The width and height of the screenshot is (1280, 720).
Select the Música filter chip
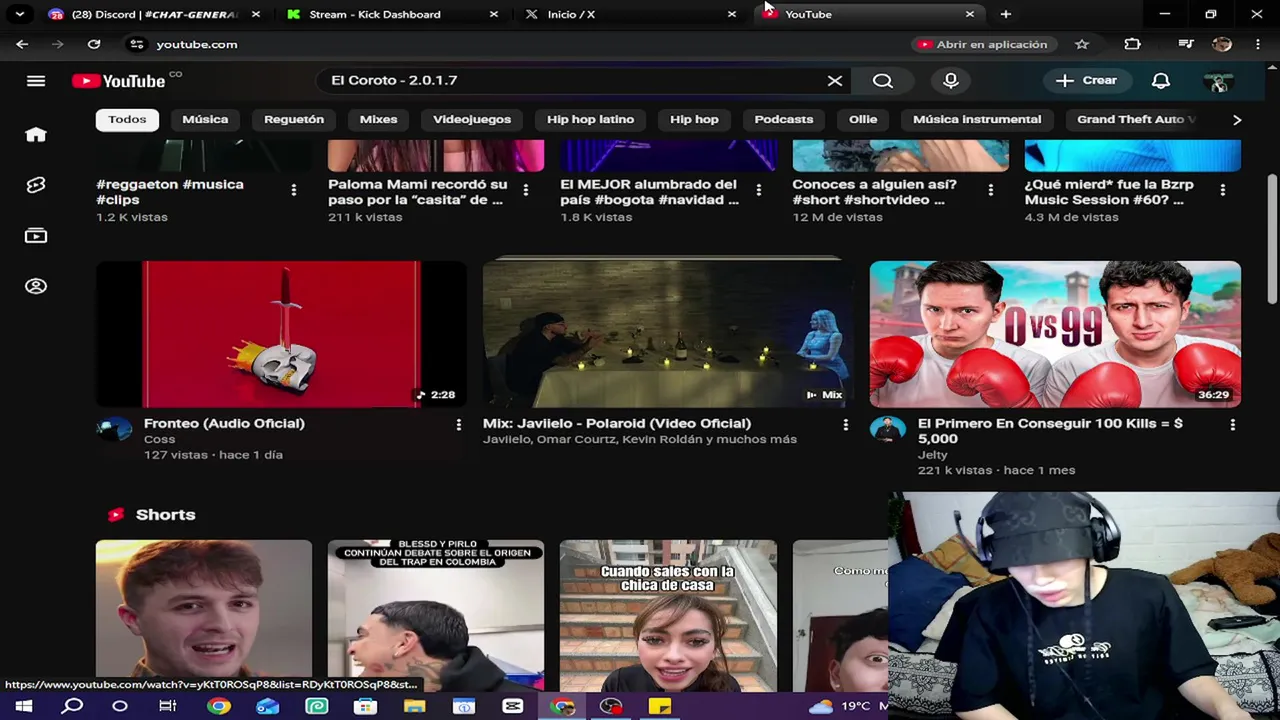click(205, 119)
